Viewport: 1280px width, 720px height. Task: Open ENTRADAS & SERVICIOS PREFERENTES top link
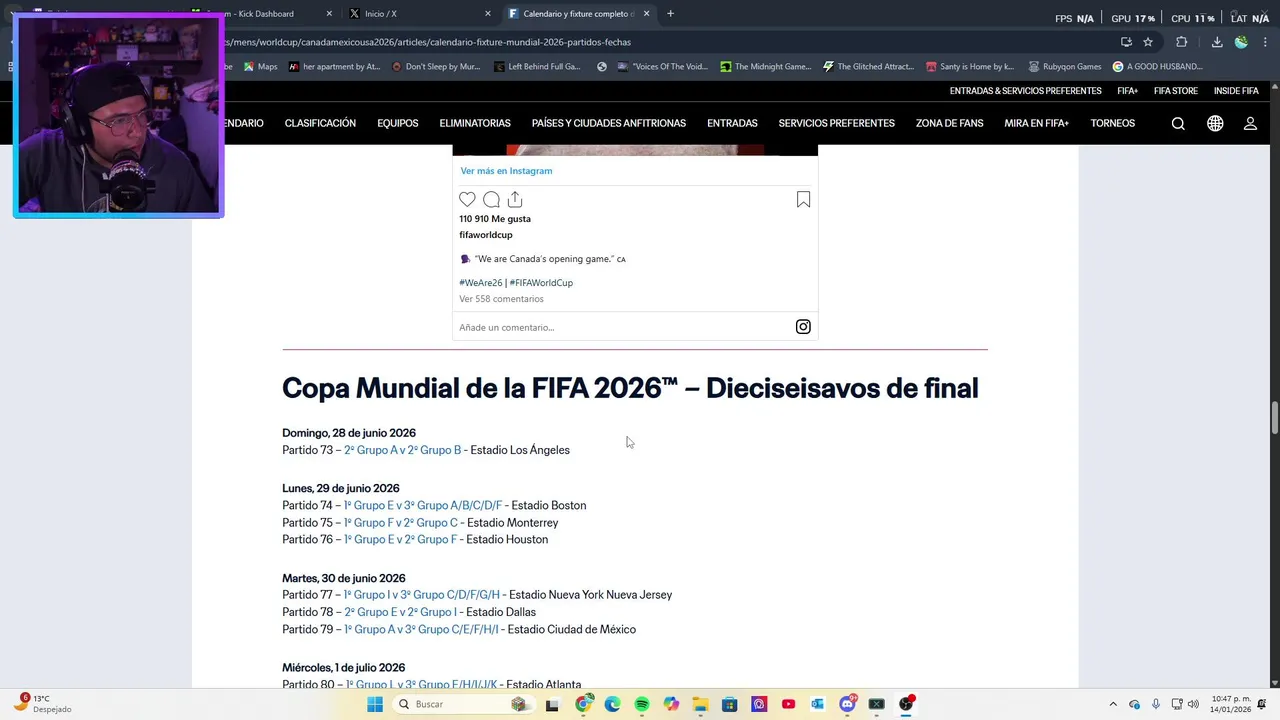point(1026,91)
